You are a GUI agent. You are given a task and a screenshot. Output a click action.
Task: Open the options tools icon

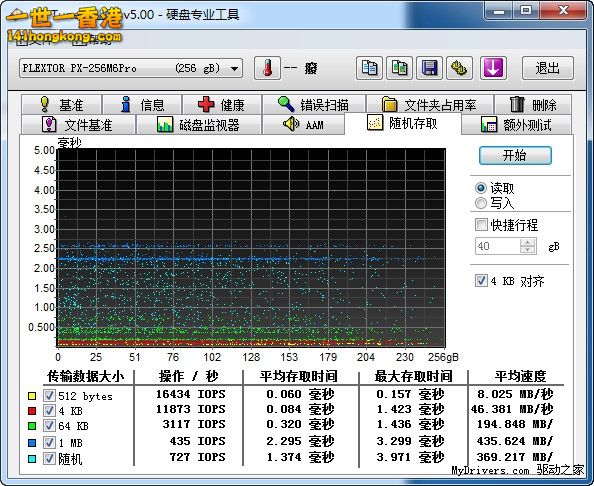point(460,68)
